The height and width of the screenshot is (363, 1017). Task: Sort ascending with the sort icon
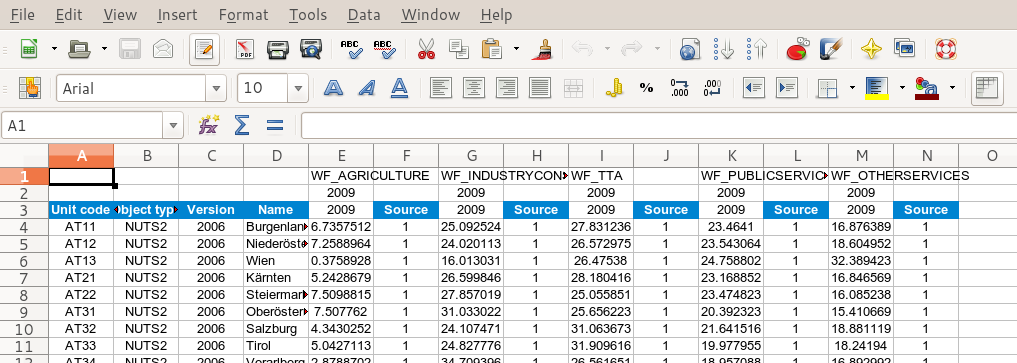pyautogui.click(x=723, y=49)
